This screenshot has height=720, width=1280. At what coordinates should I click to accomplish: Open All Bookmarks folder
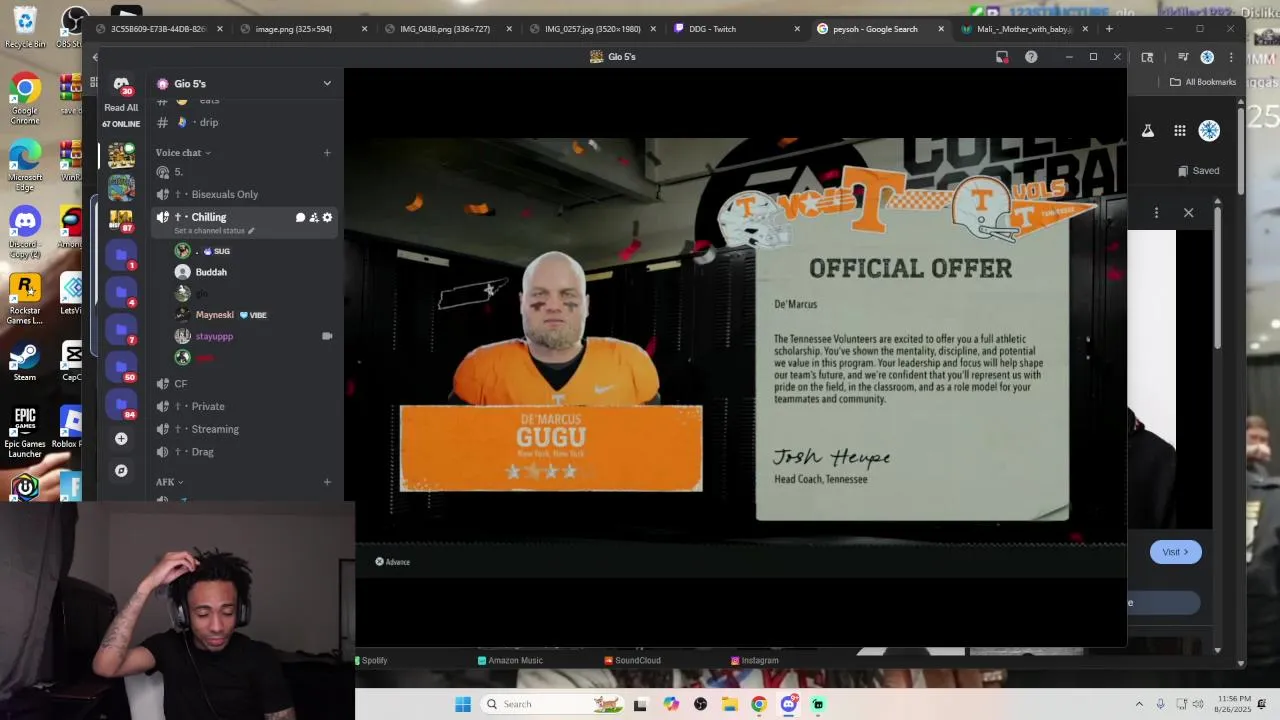click(1204, 82)
